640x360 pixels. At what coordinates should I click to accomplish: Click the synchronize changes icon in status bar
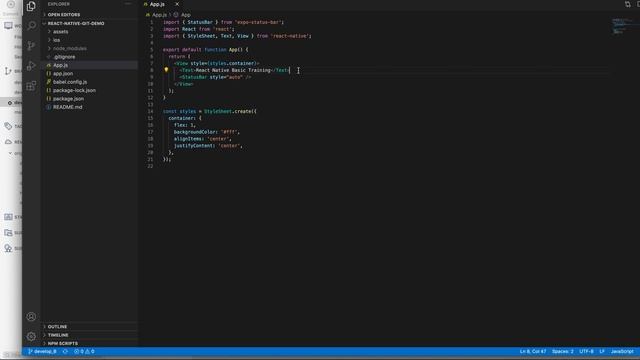click(x=65, y=351)
